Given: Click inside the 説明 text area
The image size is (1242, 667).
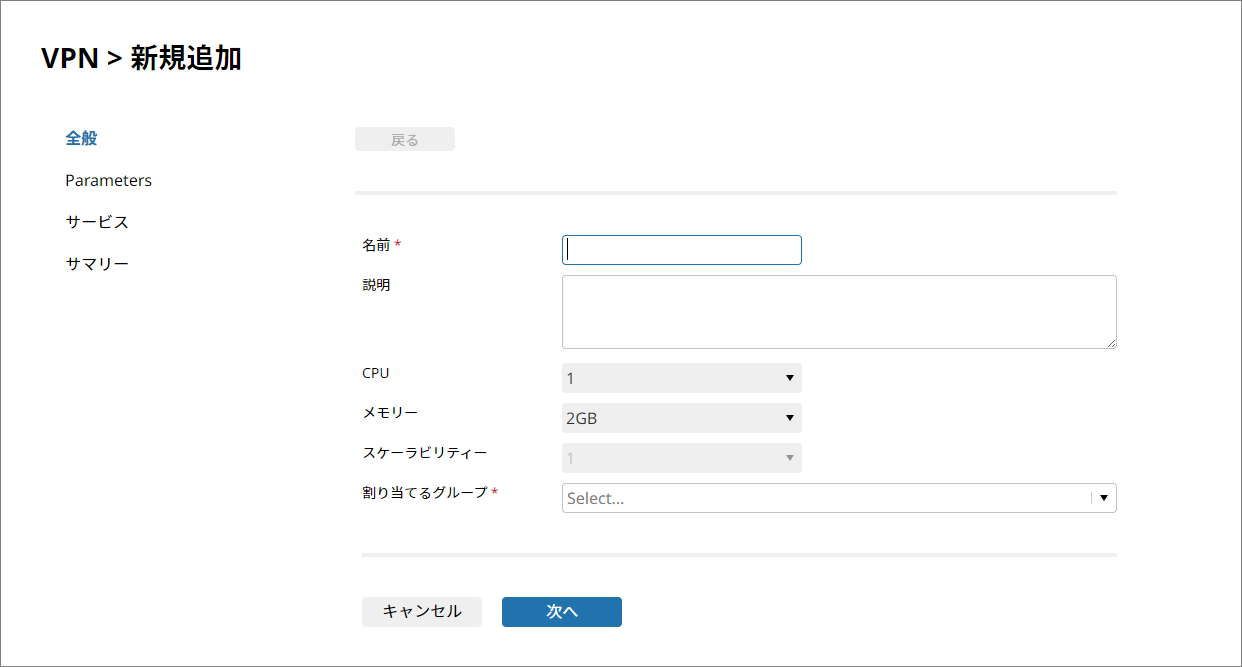Looking at the screenshot, I should coord(838,312).
